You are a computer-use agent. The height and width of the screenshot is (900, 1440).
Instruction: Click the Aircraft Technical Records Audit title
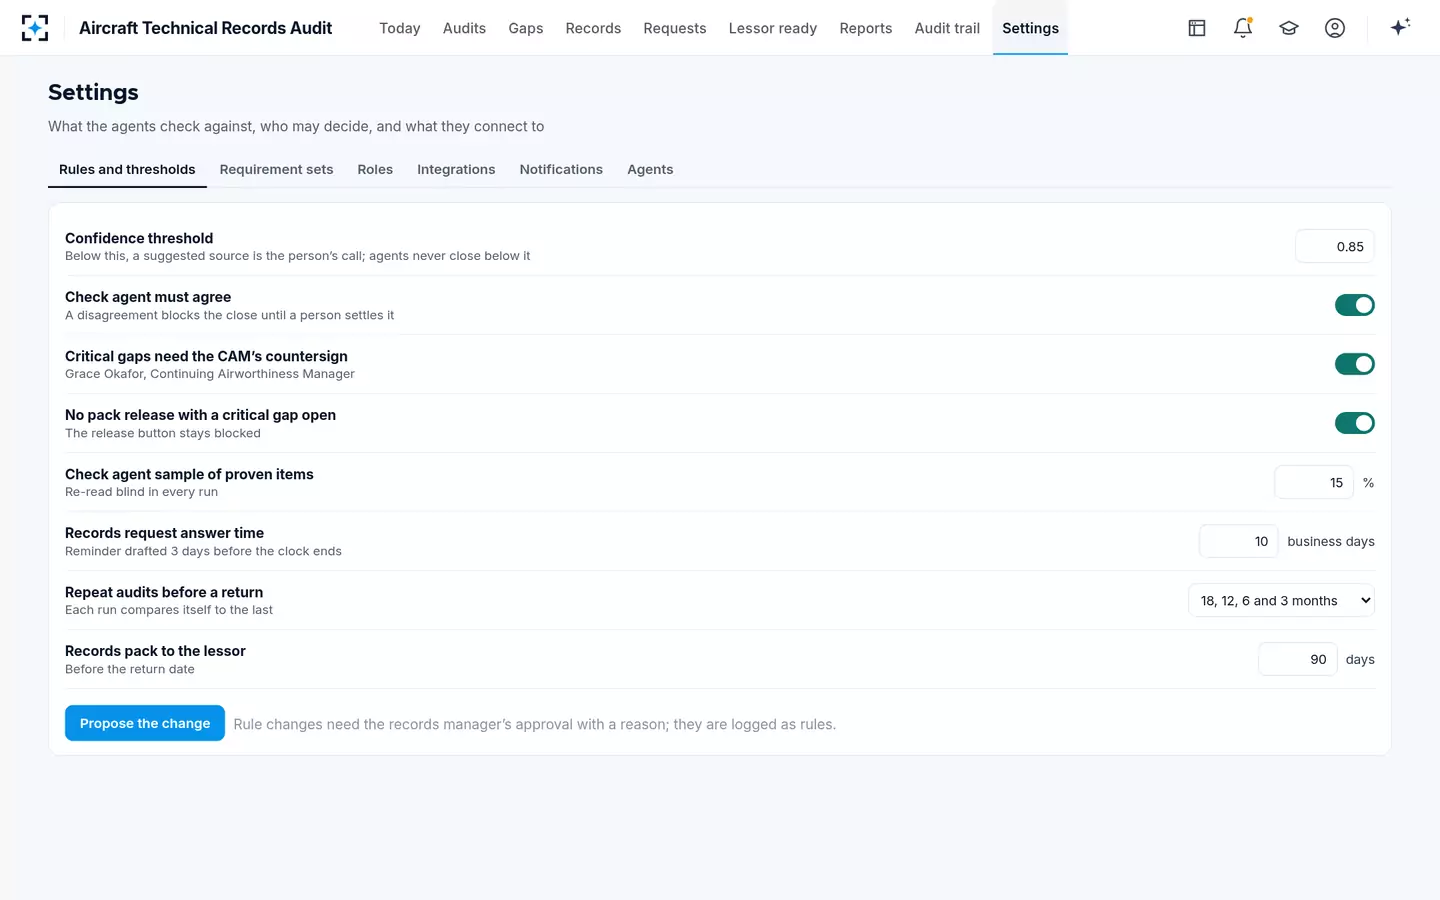[206, 28]
